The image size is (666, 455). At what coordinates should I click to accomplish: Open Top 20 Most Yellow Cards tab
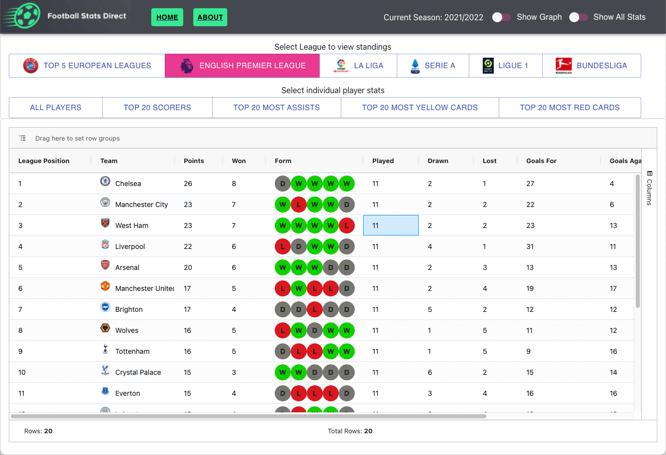pos(420,107)
